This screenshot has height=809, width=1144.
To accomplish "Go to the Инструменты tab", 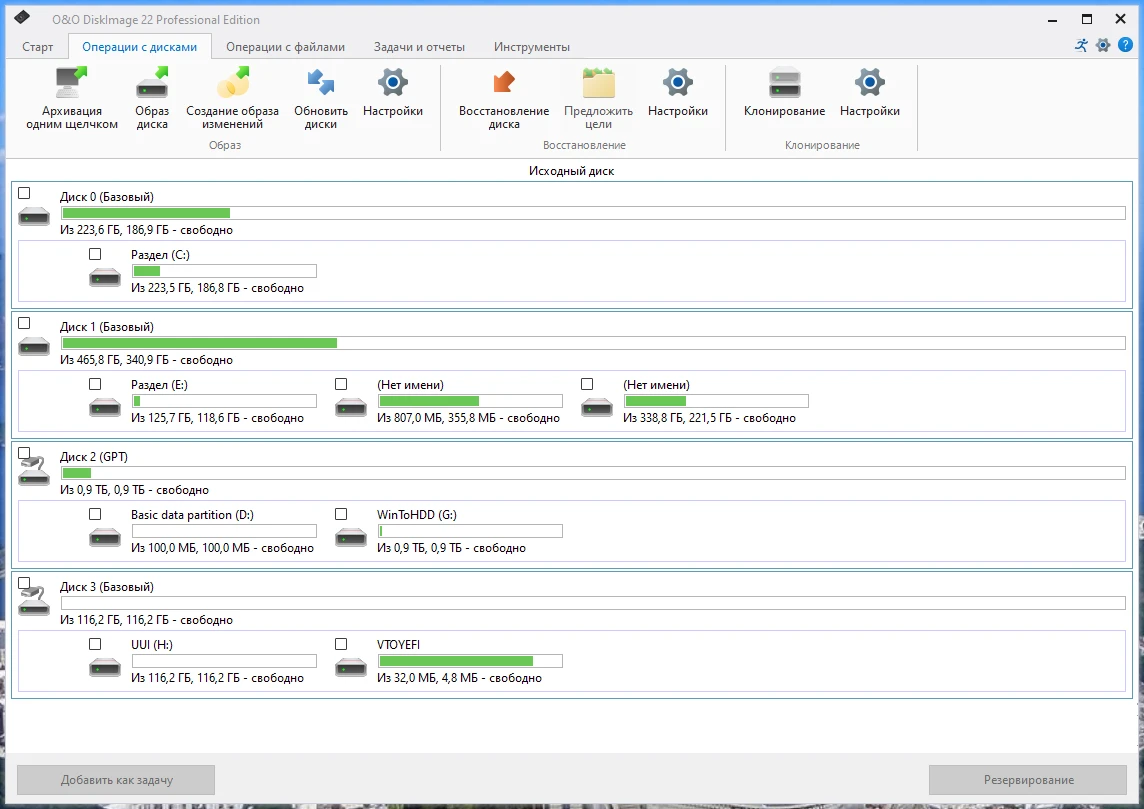I will (x=531, y=47).
